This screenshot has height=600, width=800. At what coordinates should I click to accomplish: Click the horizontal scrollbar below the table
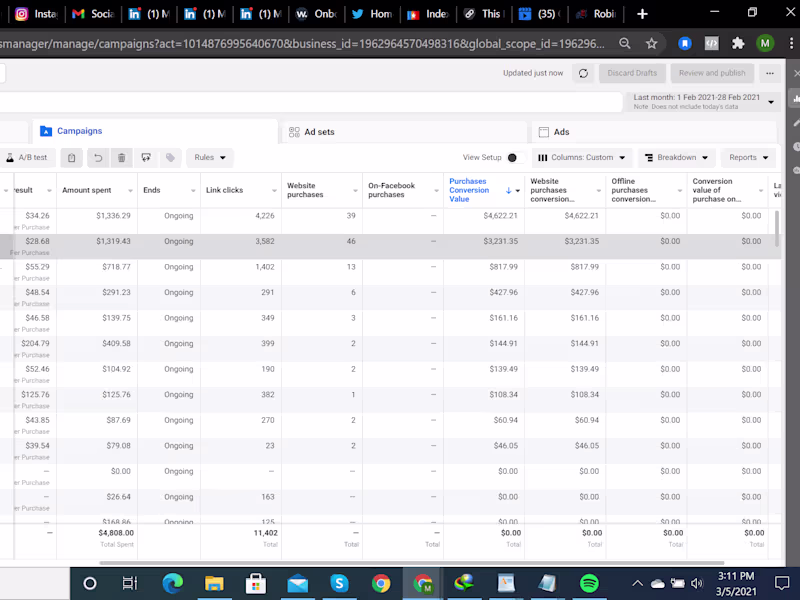coord(411,563)
